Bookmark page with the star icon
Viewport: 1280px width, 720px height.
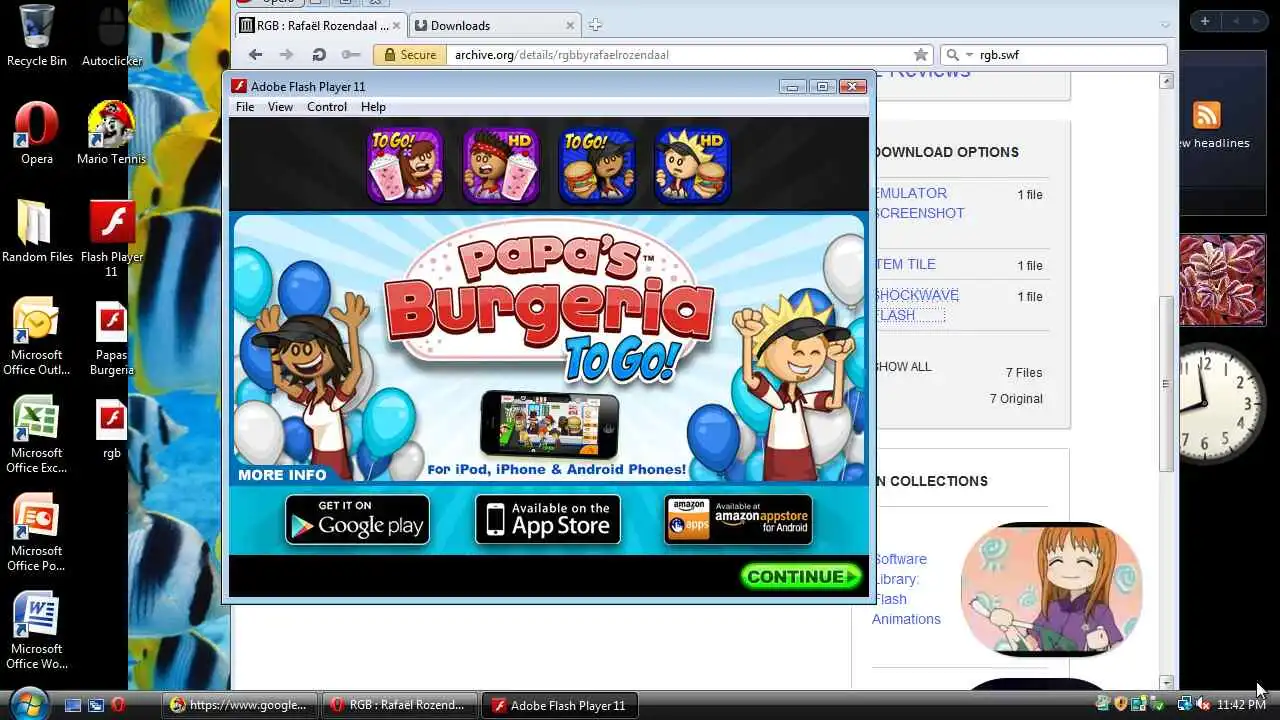[x=921, y=55]
